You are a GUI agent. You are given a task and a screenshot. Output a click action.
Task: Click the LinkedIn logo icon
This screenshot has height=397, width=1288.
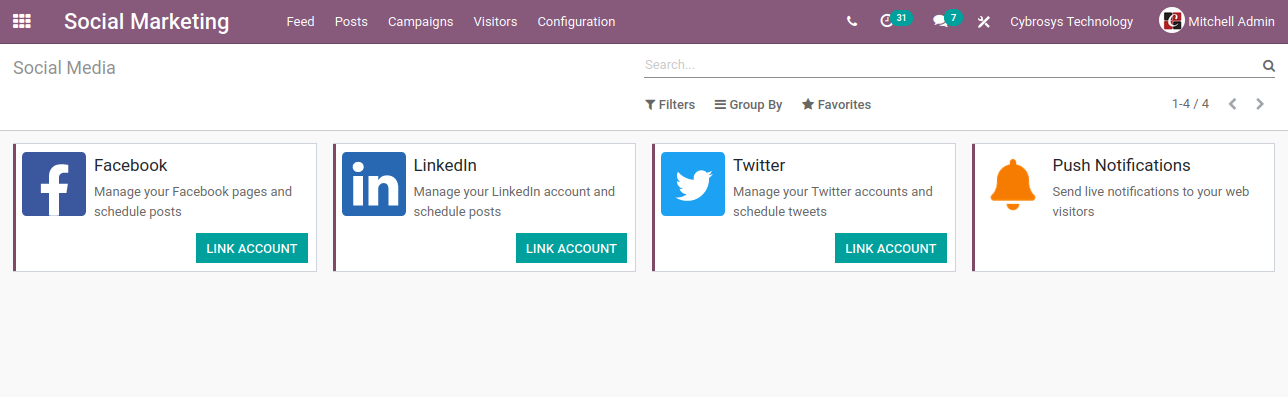pyautogui.click(x=374, y=184)
